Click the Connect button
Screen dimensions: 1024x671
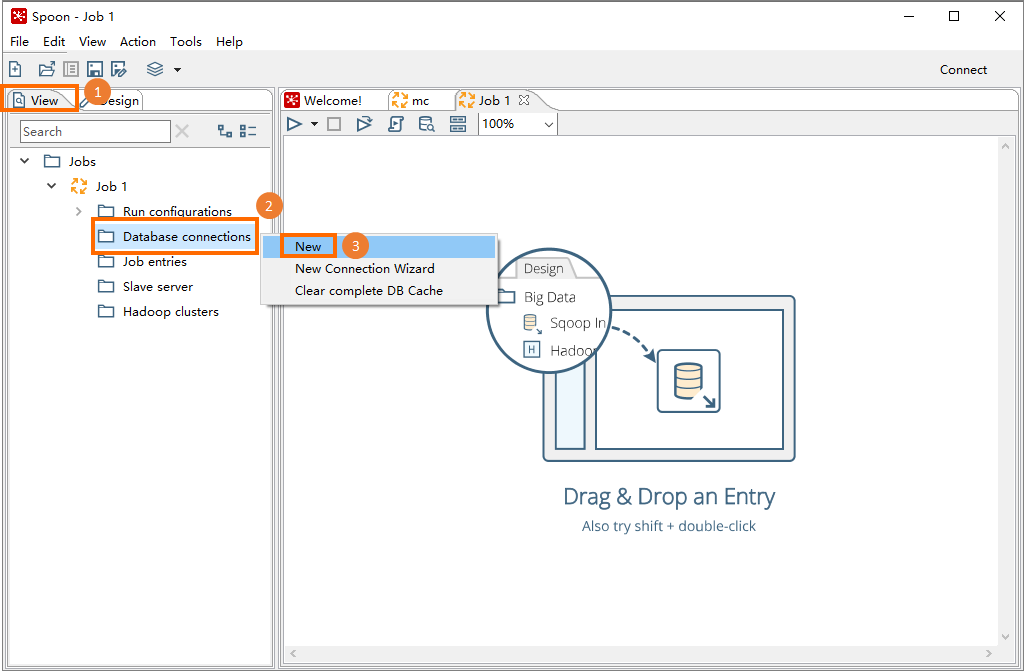click(x=963, y=69)
